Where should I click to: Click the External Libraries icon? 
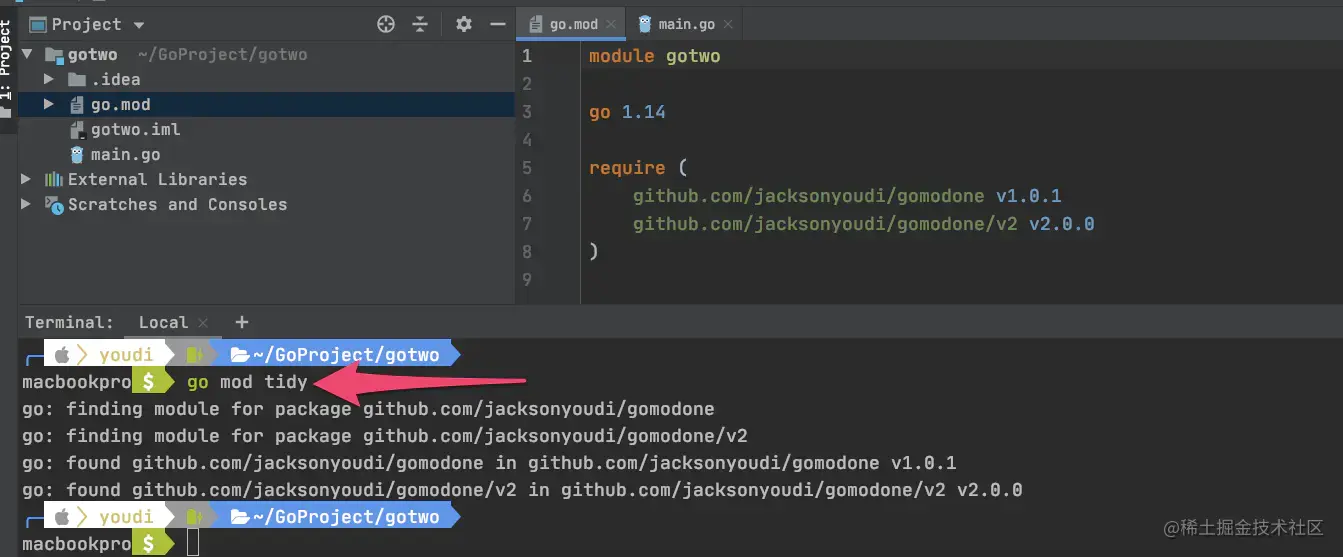coord(54,179)
